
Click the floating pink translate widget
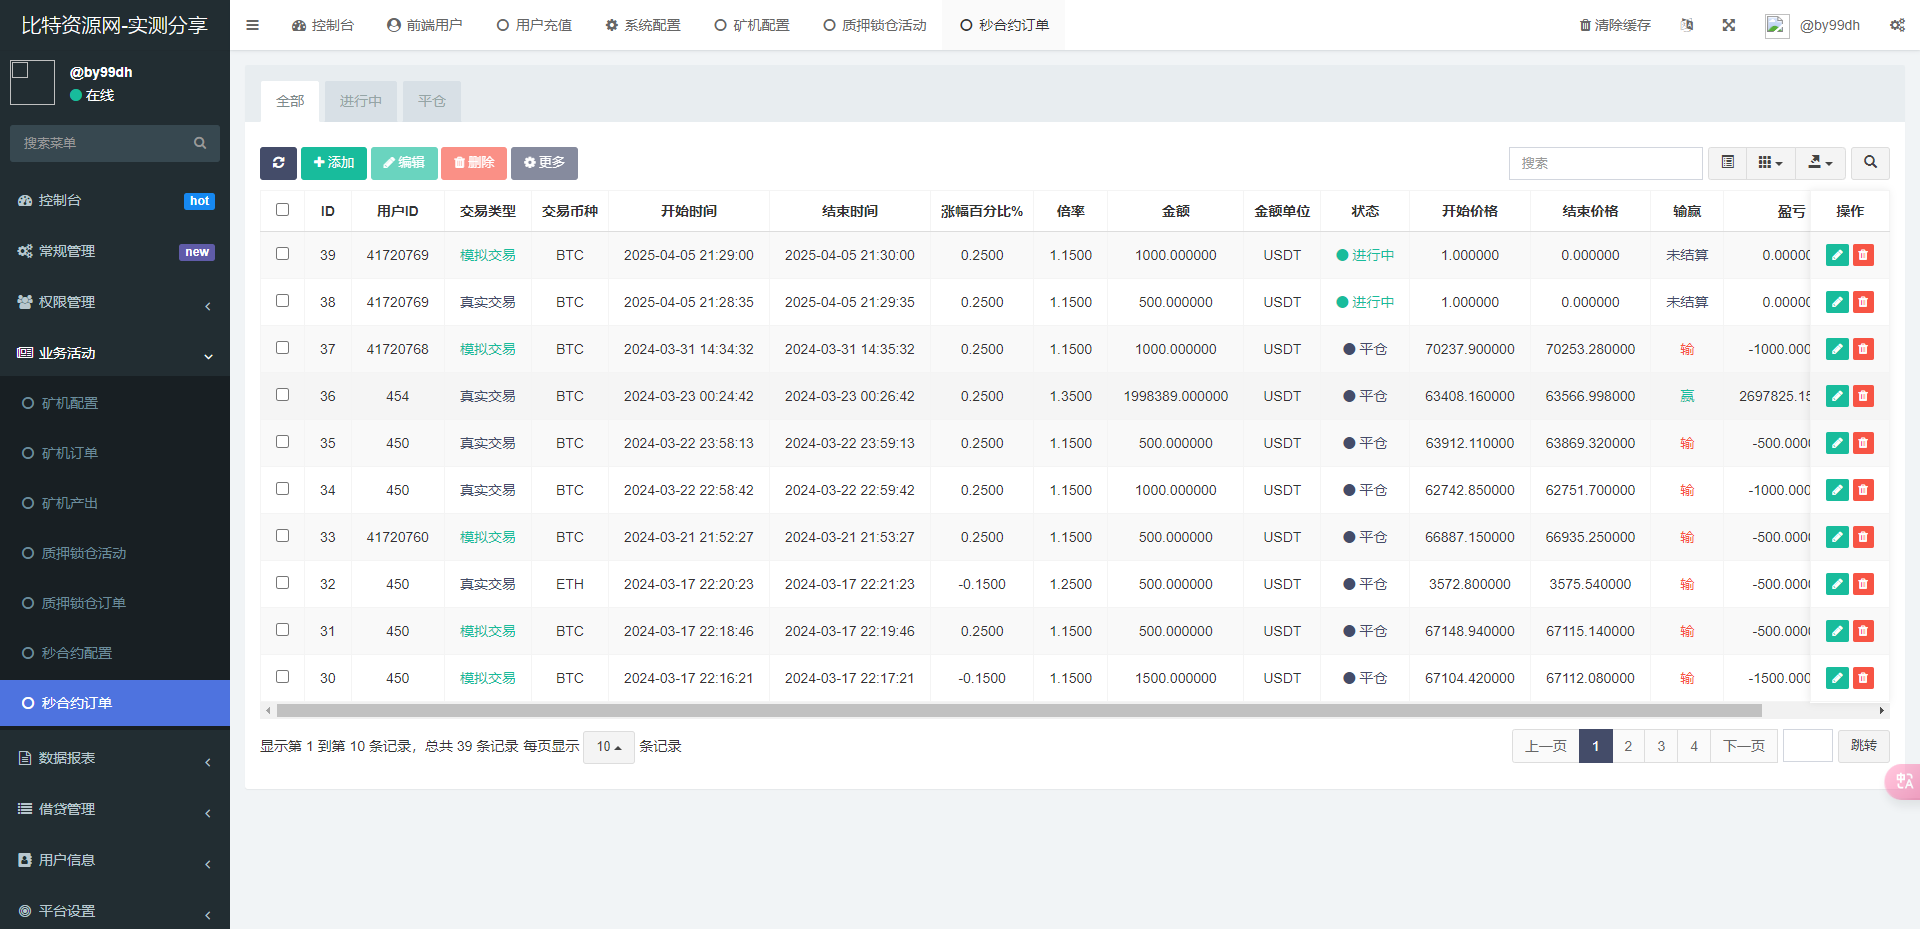pos(1903,781)
